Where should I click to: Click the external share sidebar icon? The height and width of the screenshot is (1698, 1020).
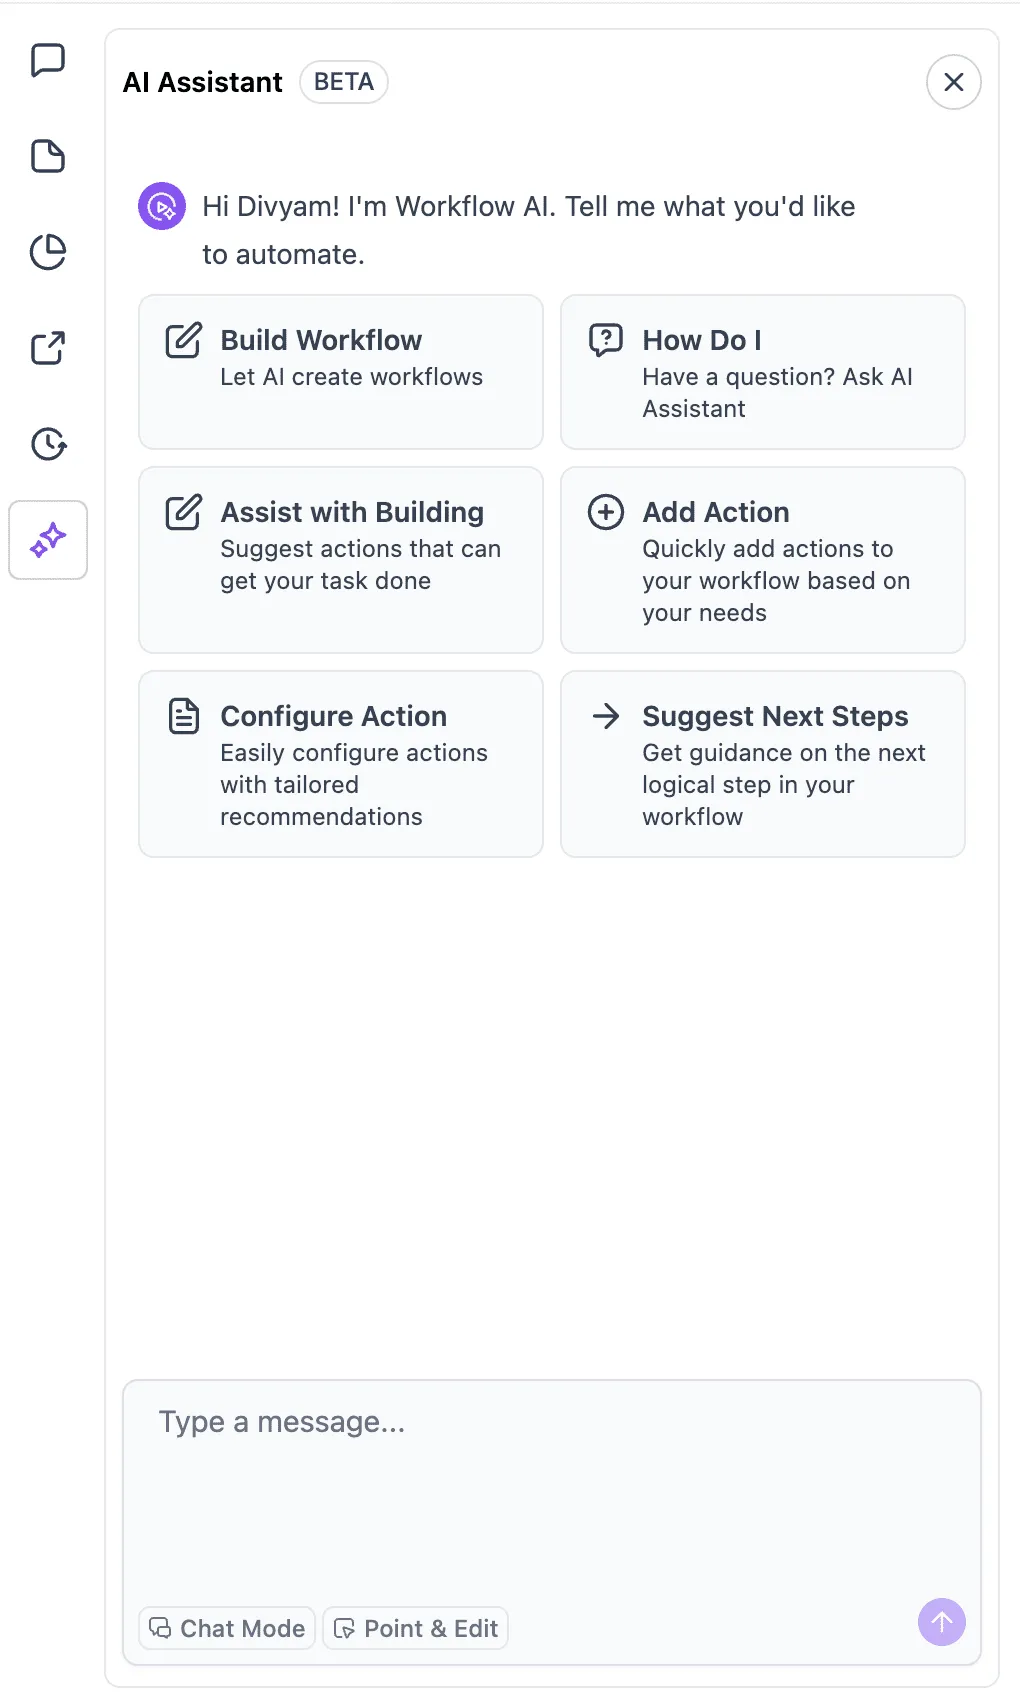(48, 348)
